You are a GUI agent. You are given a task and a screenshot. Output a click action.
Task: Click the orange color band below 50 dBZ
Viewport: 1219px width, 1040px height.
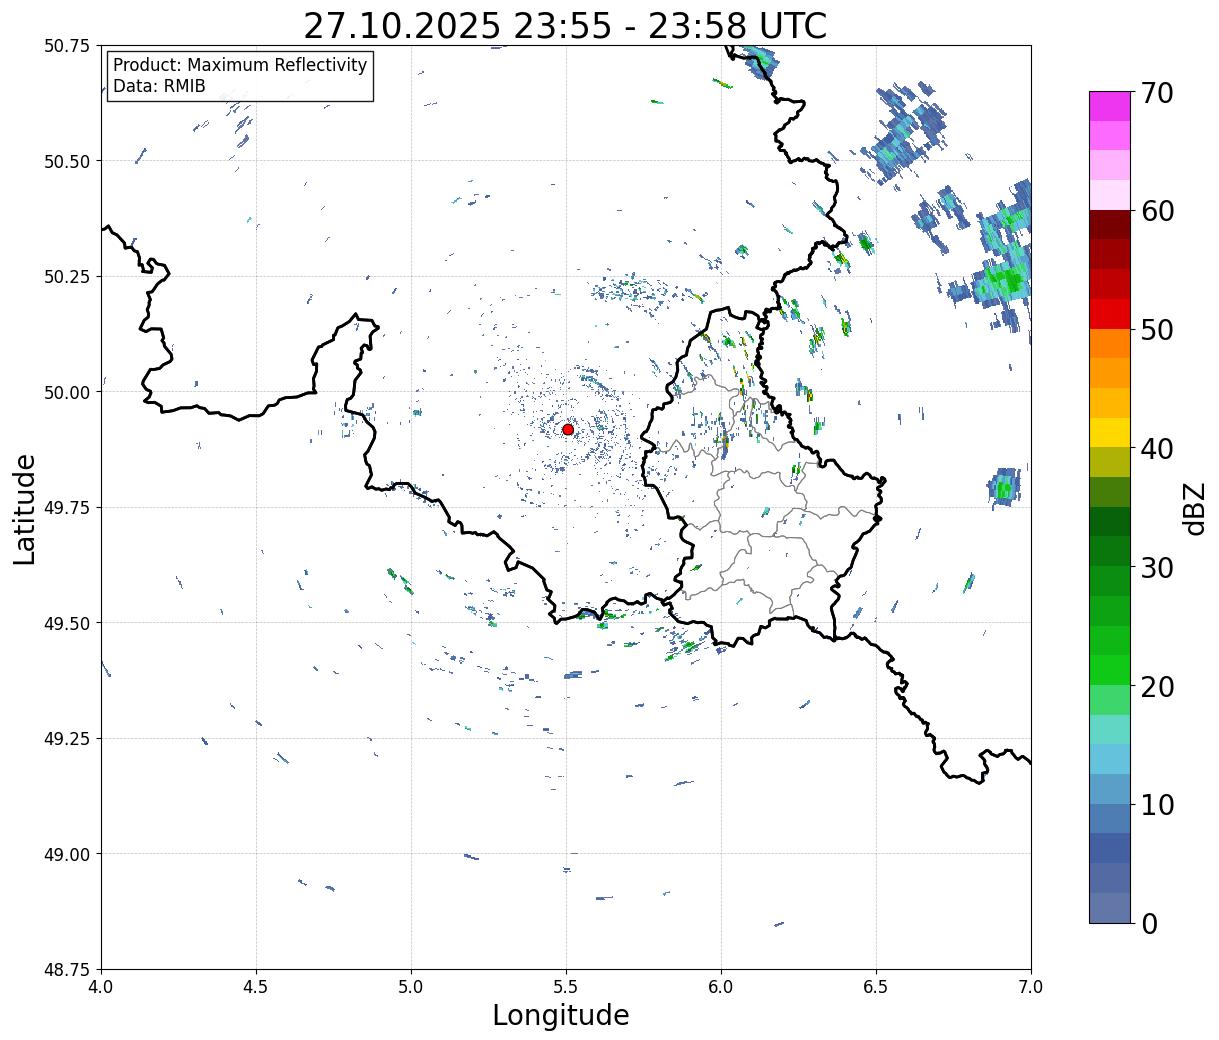(1109, 343)
